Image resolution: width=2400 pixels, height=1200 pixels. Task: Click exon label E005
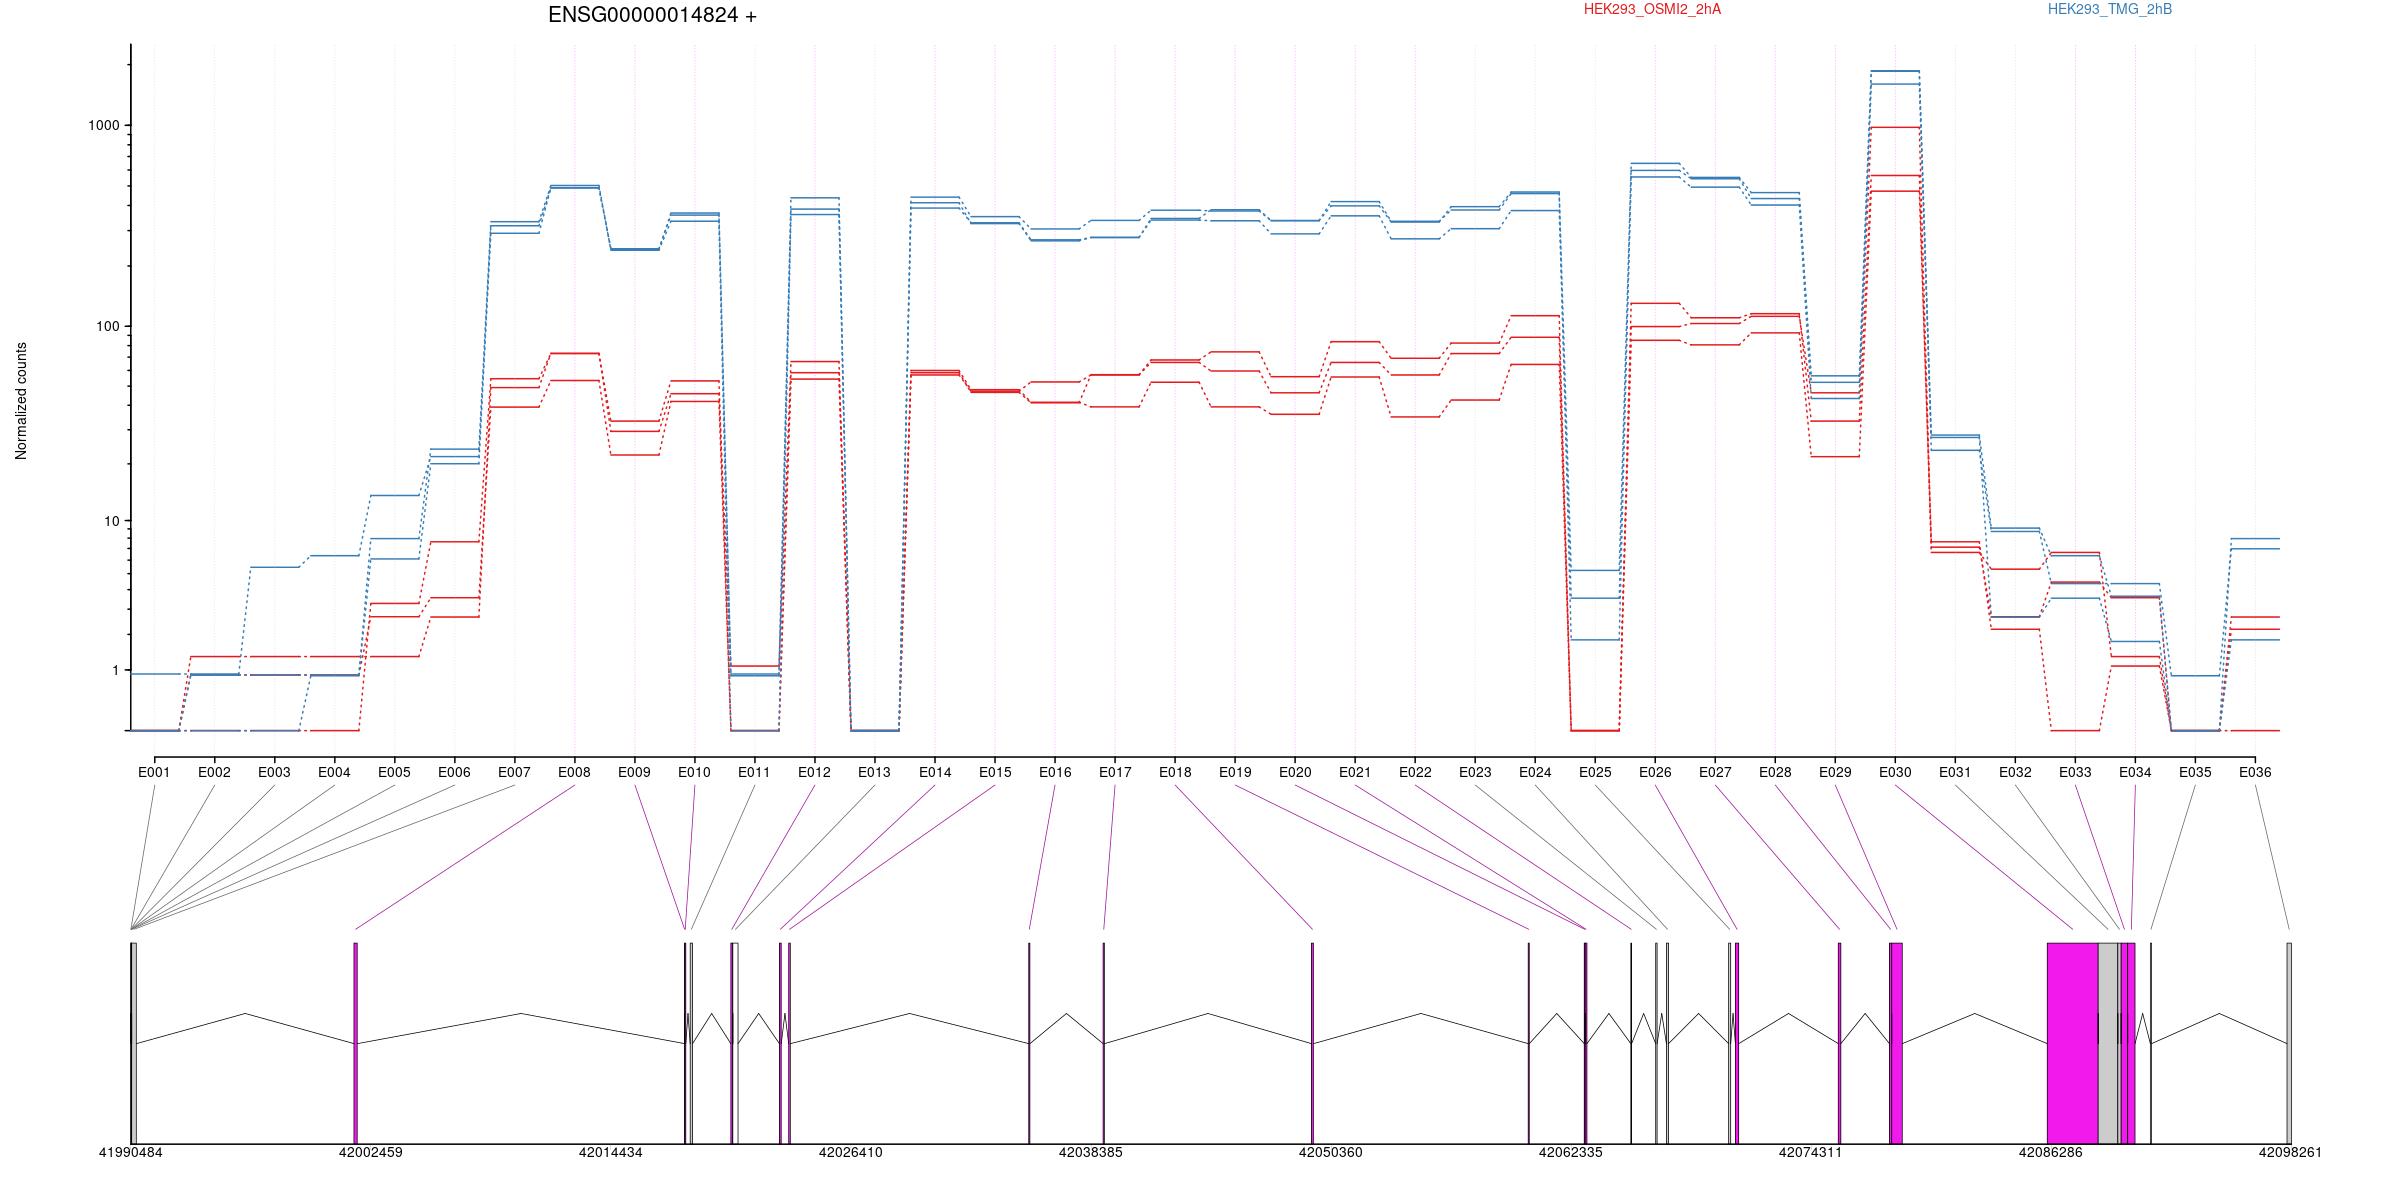(x=394, y=772)
